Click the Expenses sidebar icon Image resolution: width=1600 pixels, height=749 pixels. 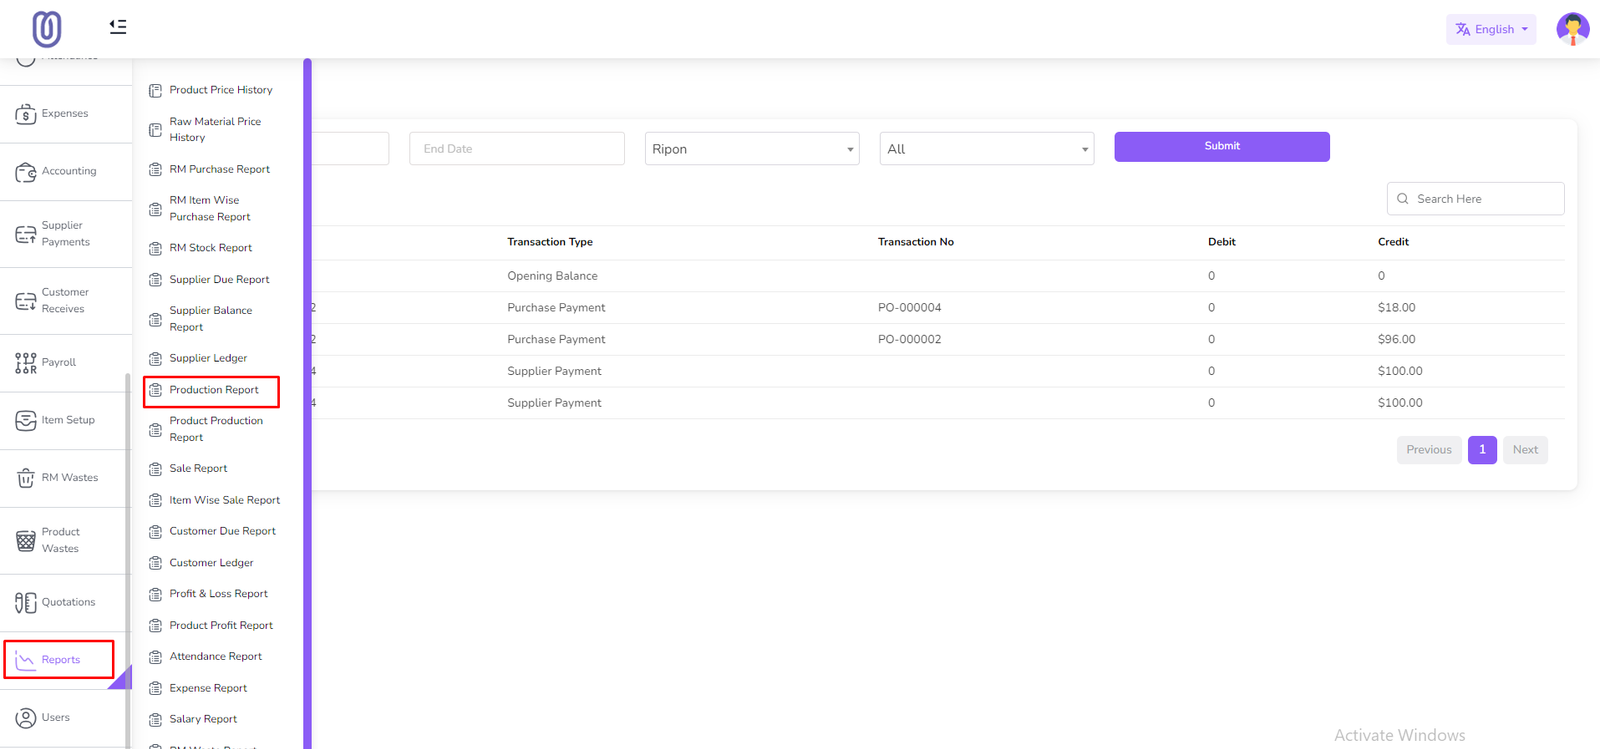[26, 114]
